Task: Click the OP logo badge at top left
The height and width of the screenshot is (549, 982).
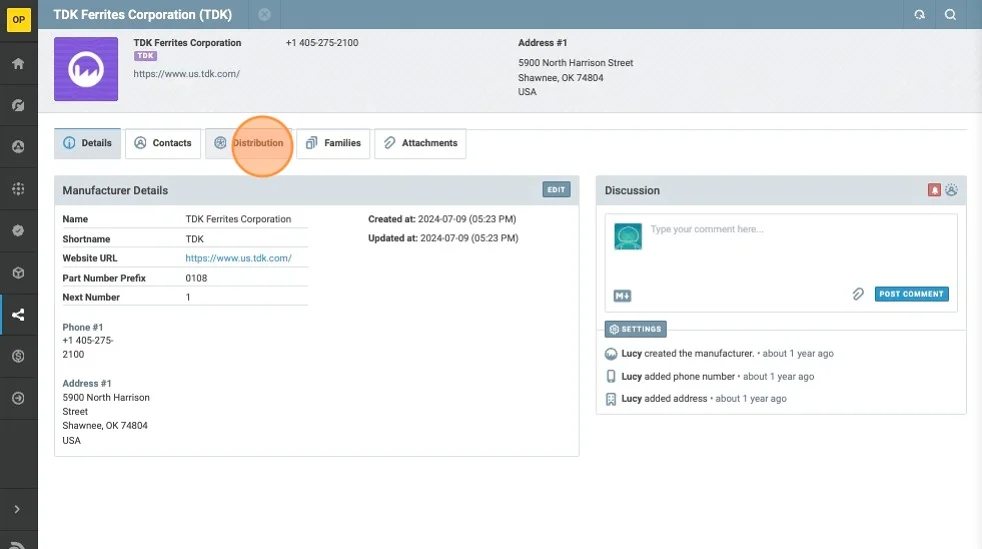Action: pos(18,20)
